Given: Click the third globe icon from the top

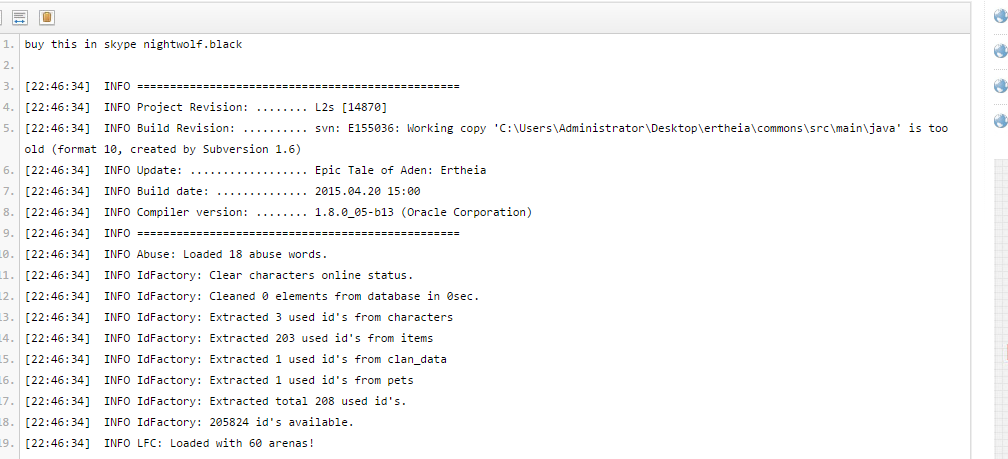Looking at the screenshot, I should pos(1000,86).
